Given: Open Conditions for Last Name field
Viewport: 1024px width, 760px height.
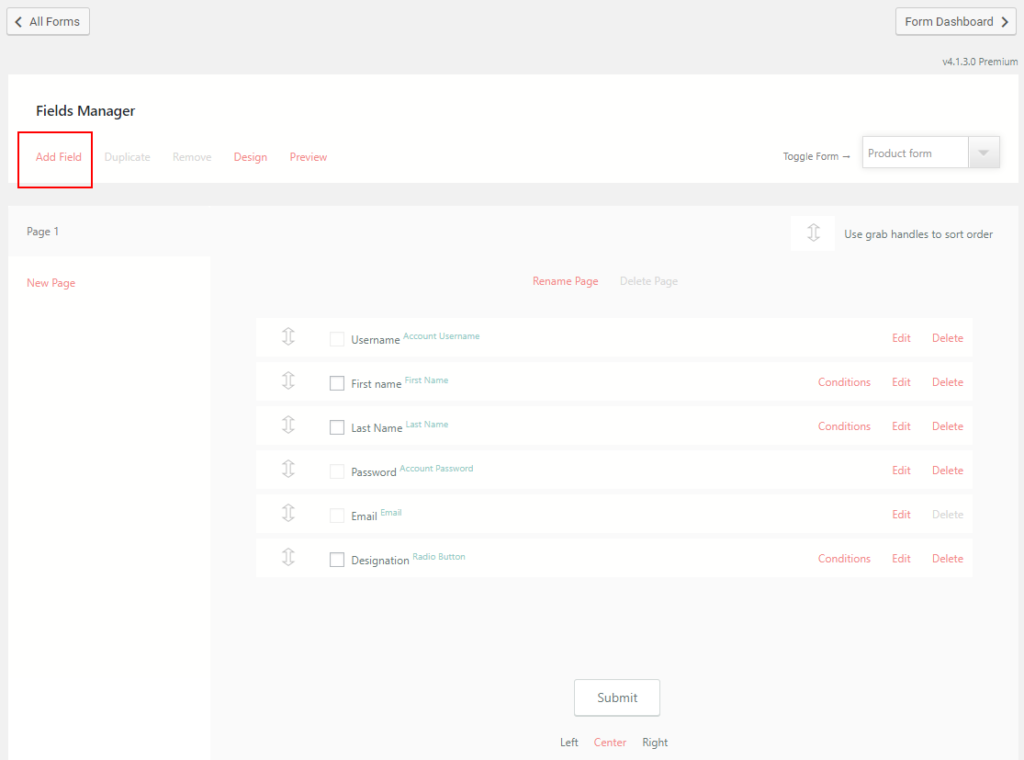Looking at the screenshot, I should [843, 426].
